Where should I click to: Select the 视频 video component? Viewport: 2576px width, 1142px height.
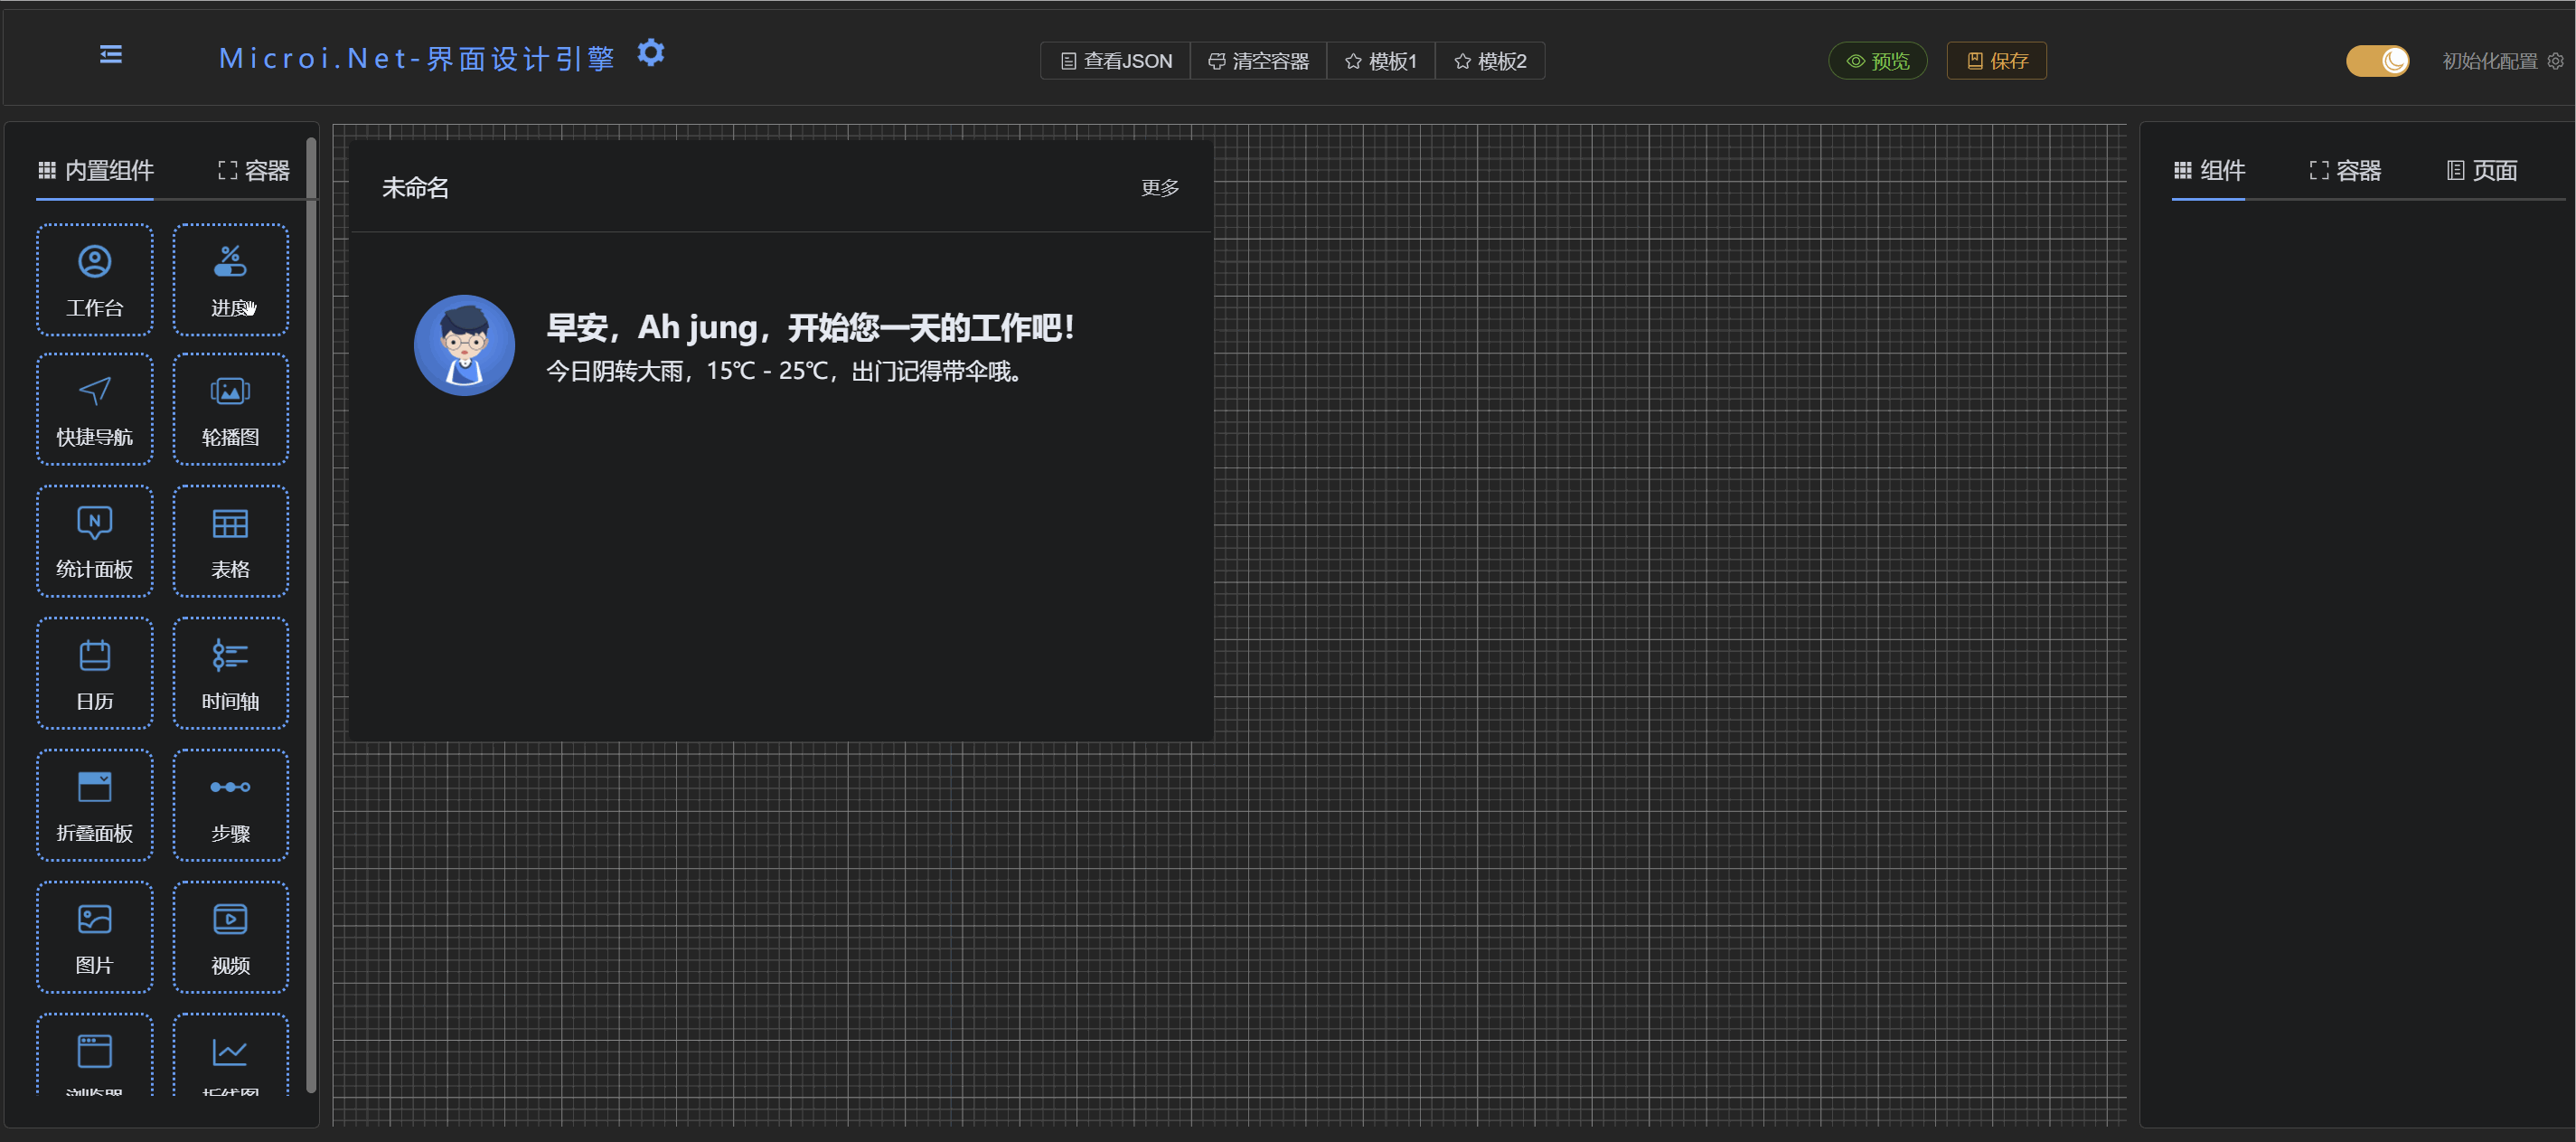[230, 937]
